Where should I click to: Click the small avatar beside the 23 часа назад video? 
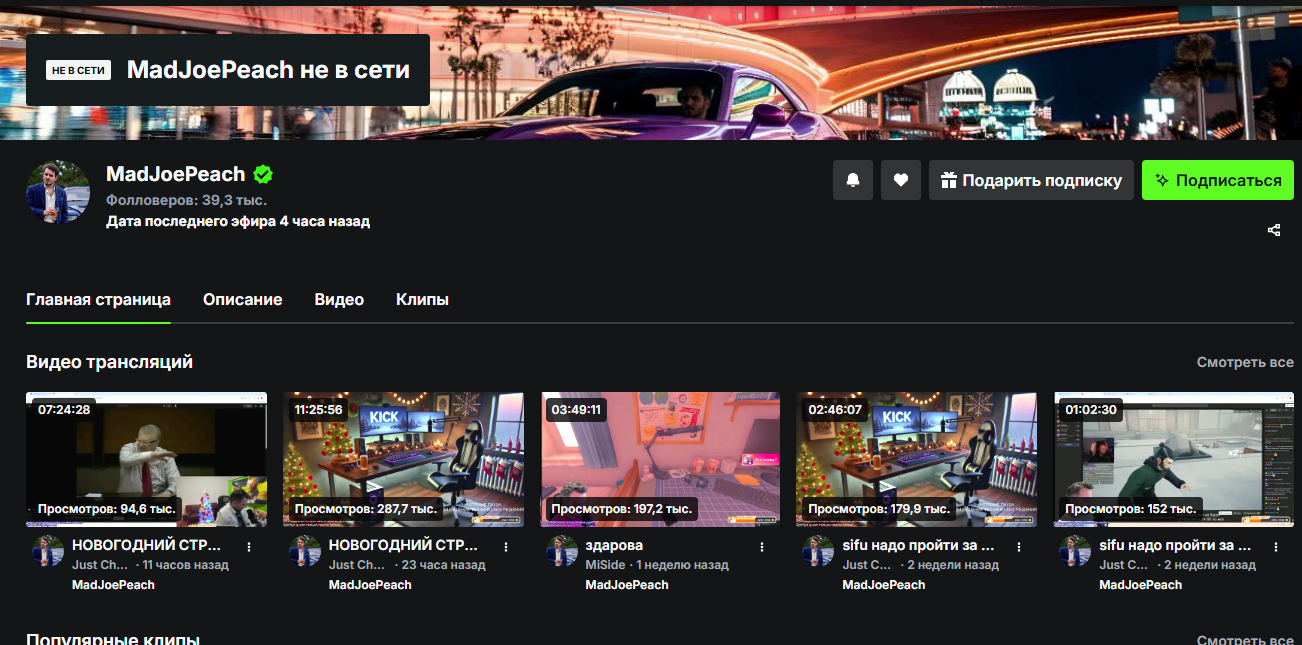[305, 551]
